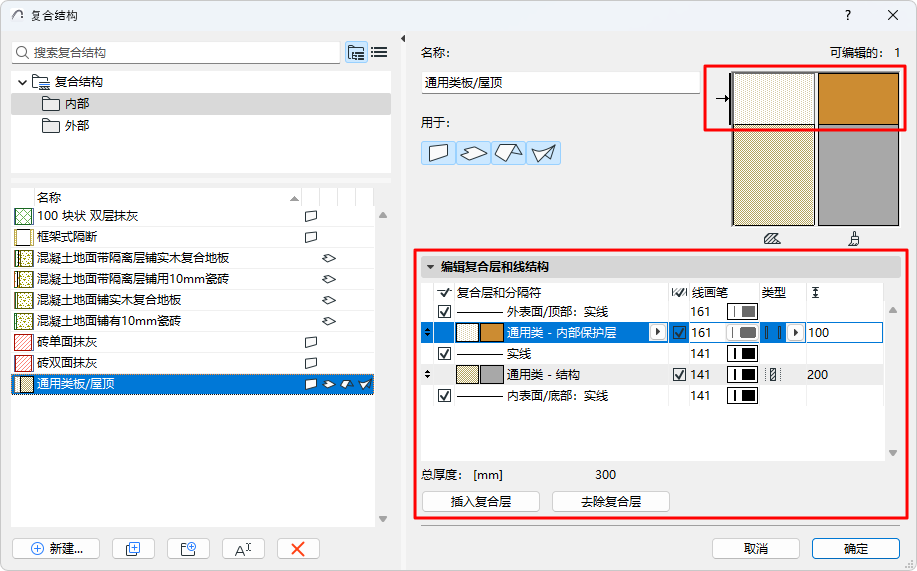Select 通用类板/屋顶 in list
917x571 pixels.
[193, 384]
